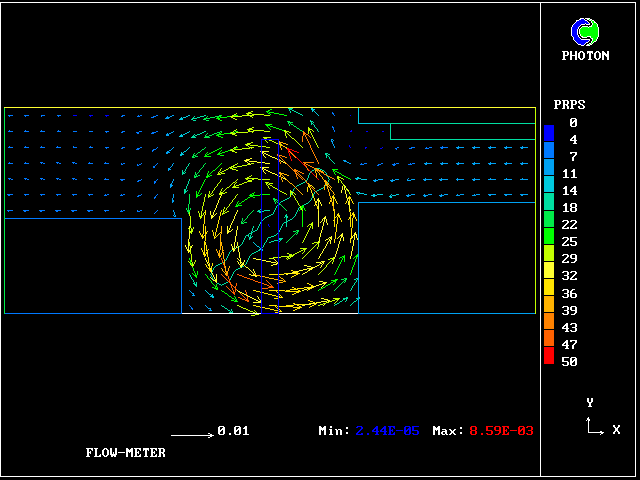This screenshot has height=480, width=640.
Task: Click legend value 50
Action: point(569,362)
